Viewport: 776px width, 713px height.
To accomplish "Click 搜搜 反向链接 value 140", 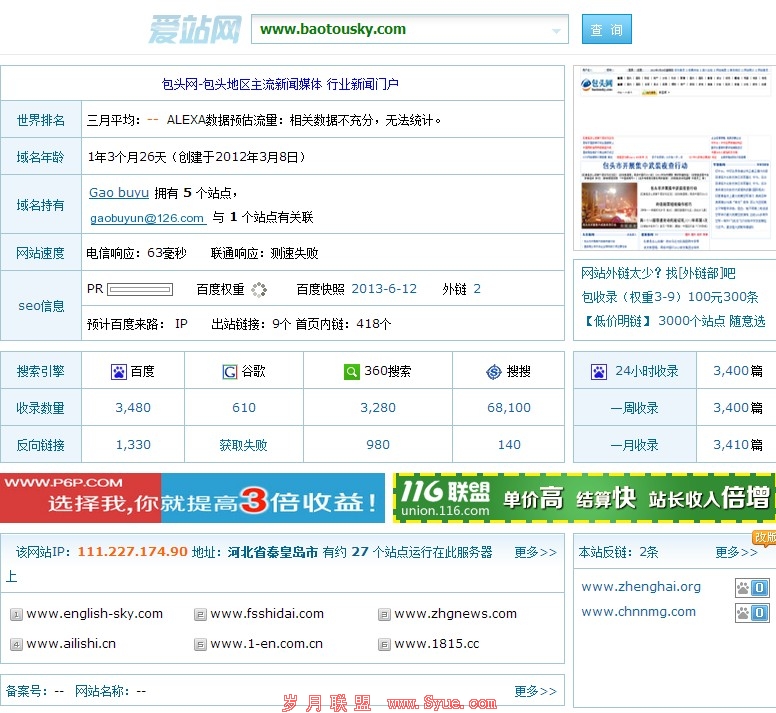I will point(509,445).
